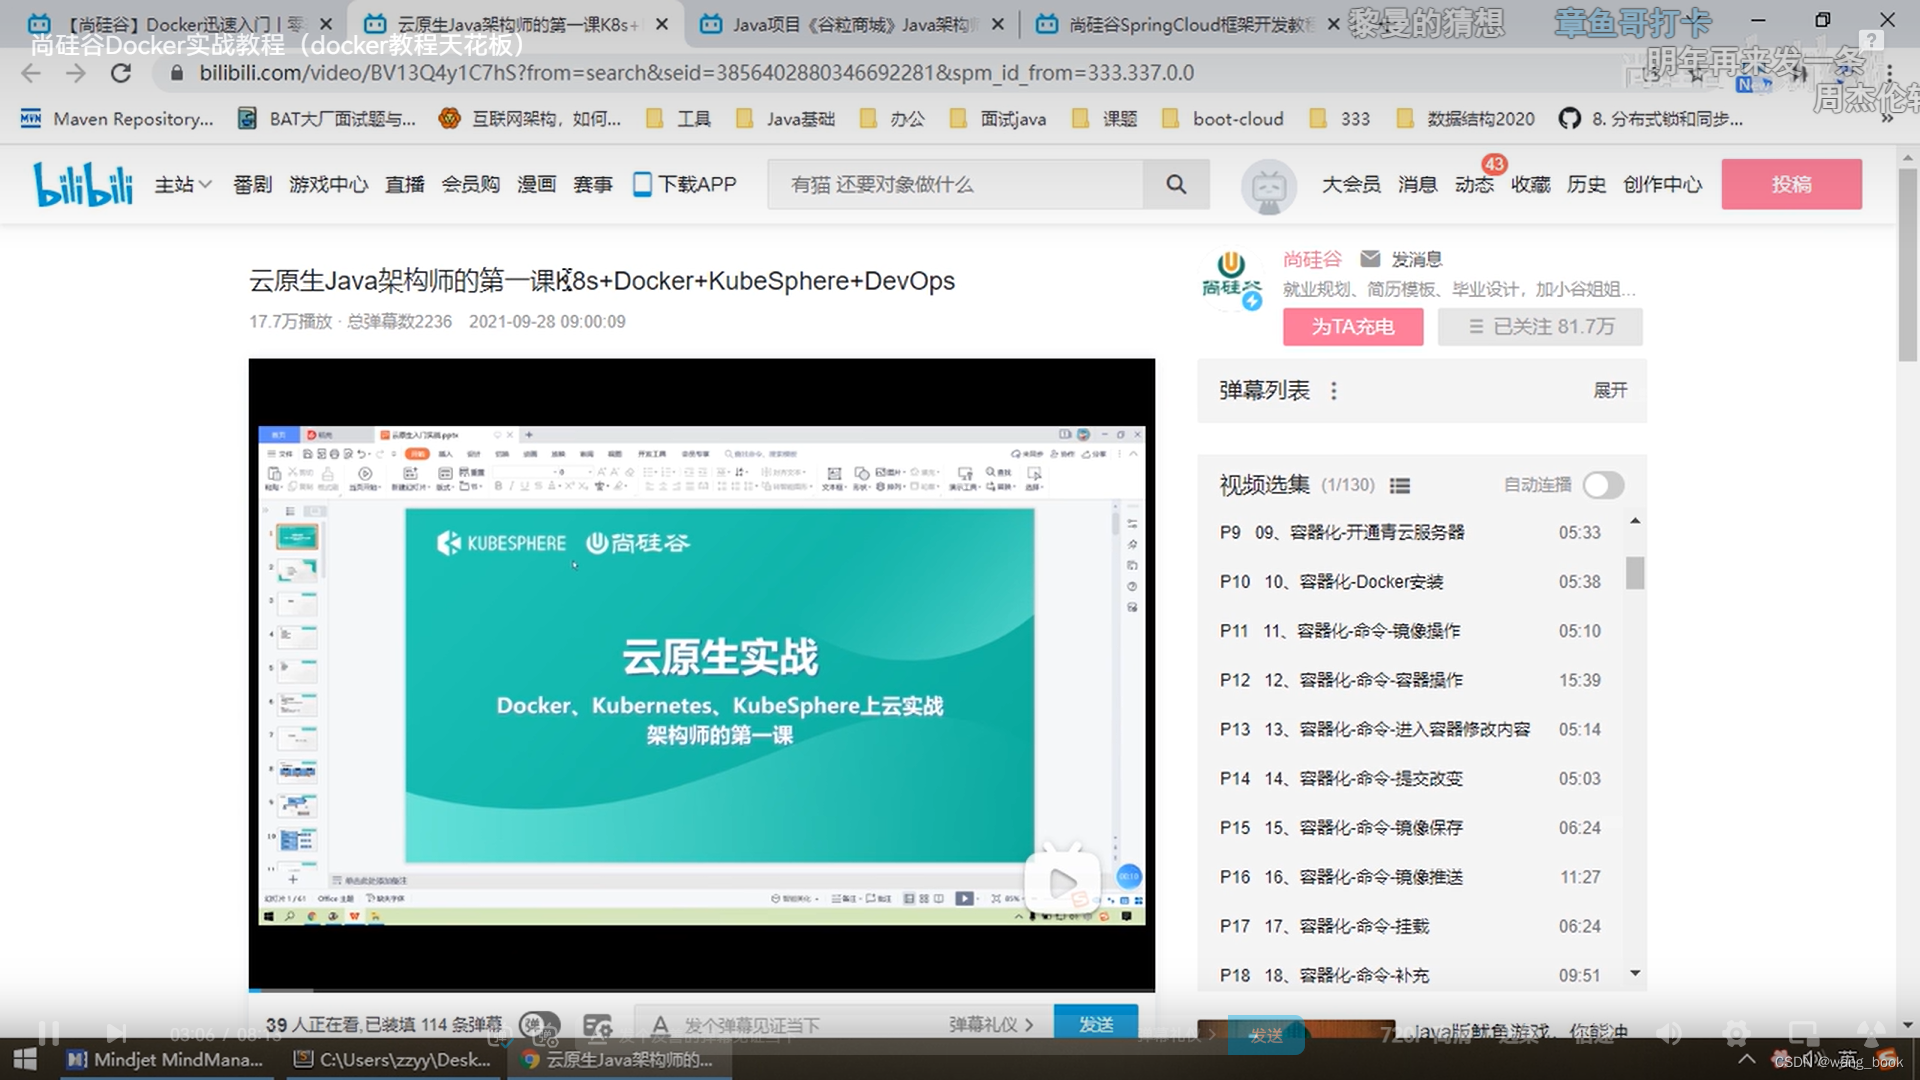The height and width of the screenshot is (1080, 1920).
Task: Click the page vertical scrollbar thumb
Action: (1908, 265)
